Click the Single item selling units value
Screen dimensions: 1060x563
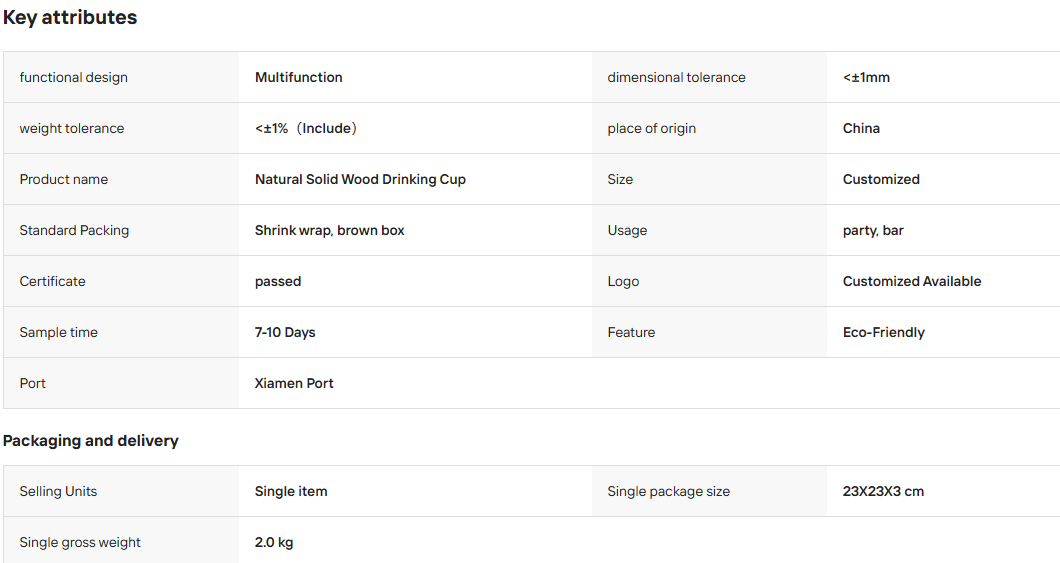[x=291, y=491]
